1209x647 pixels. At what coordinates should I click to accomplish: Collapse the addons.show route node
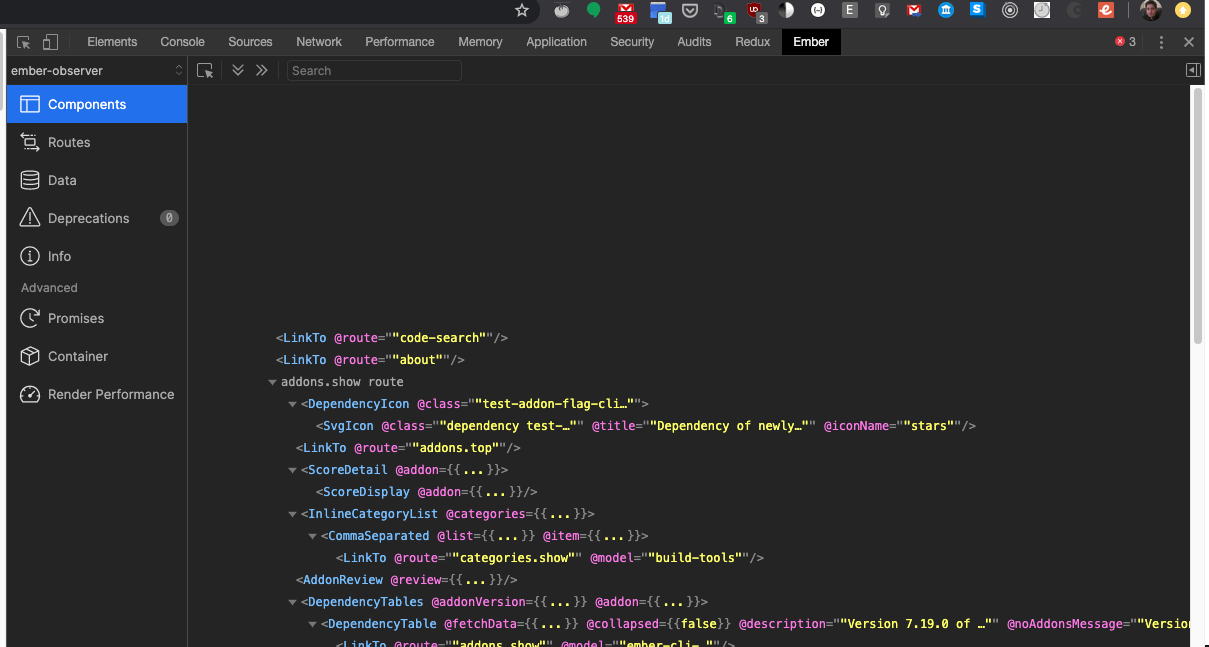pos(272,382)
